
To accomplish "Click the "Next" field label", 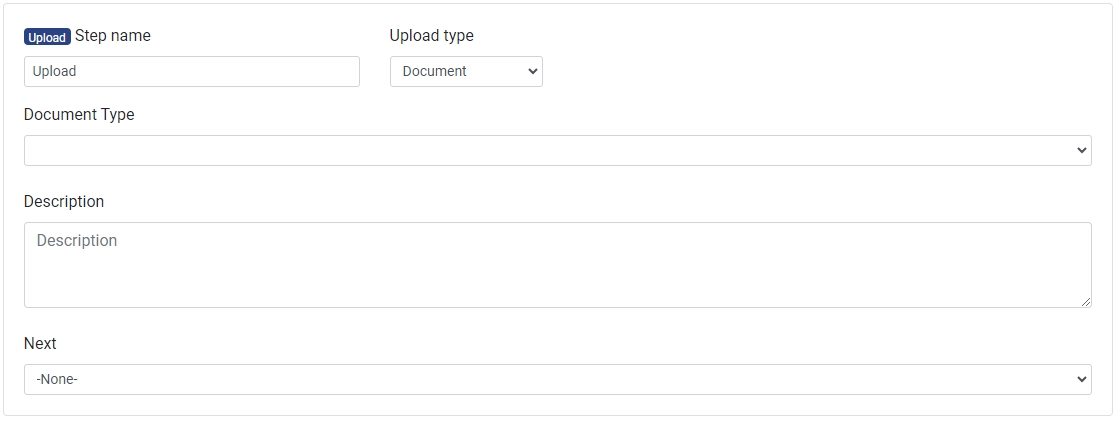I will coord(40,344).
